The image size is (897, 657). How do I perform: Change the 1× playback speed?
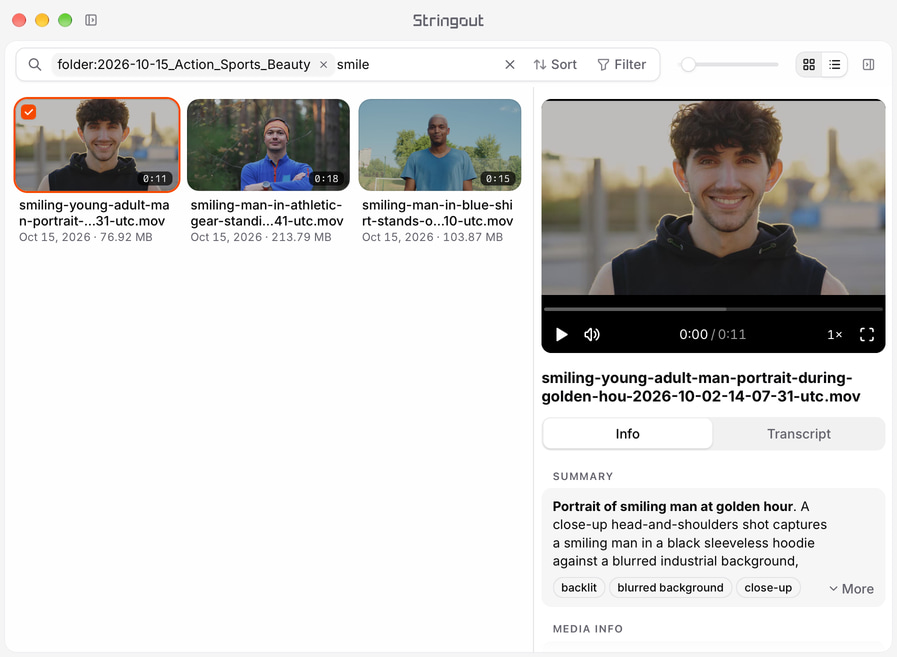[834, 335]
